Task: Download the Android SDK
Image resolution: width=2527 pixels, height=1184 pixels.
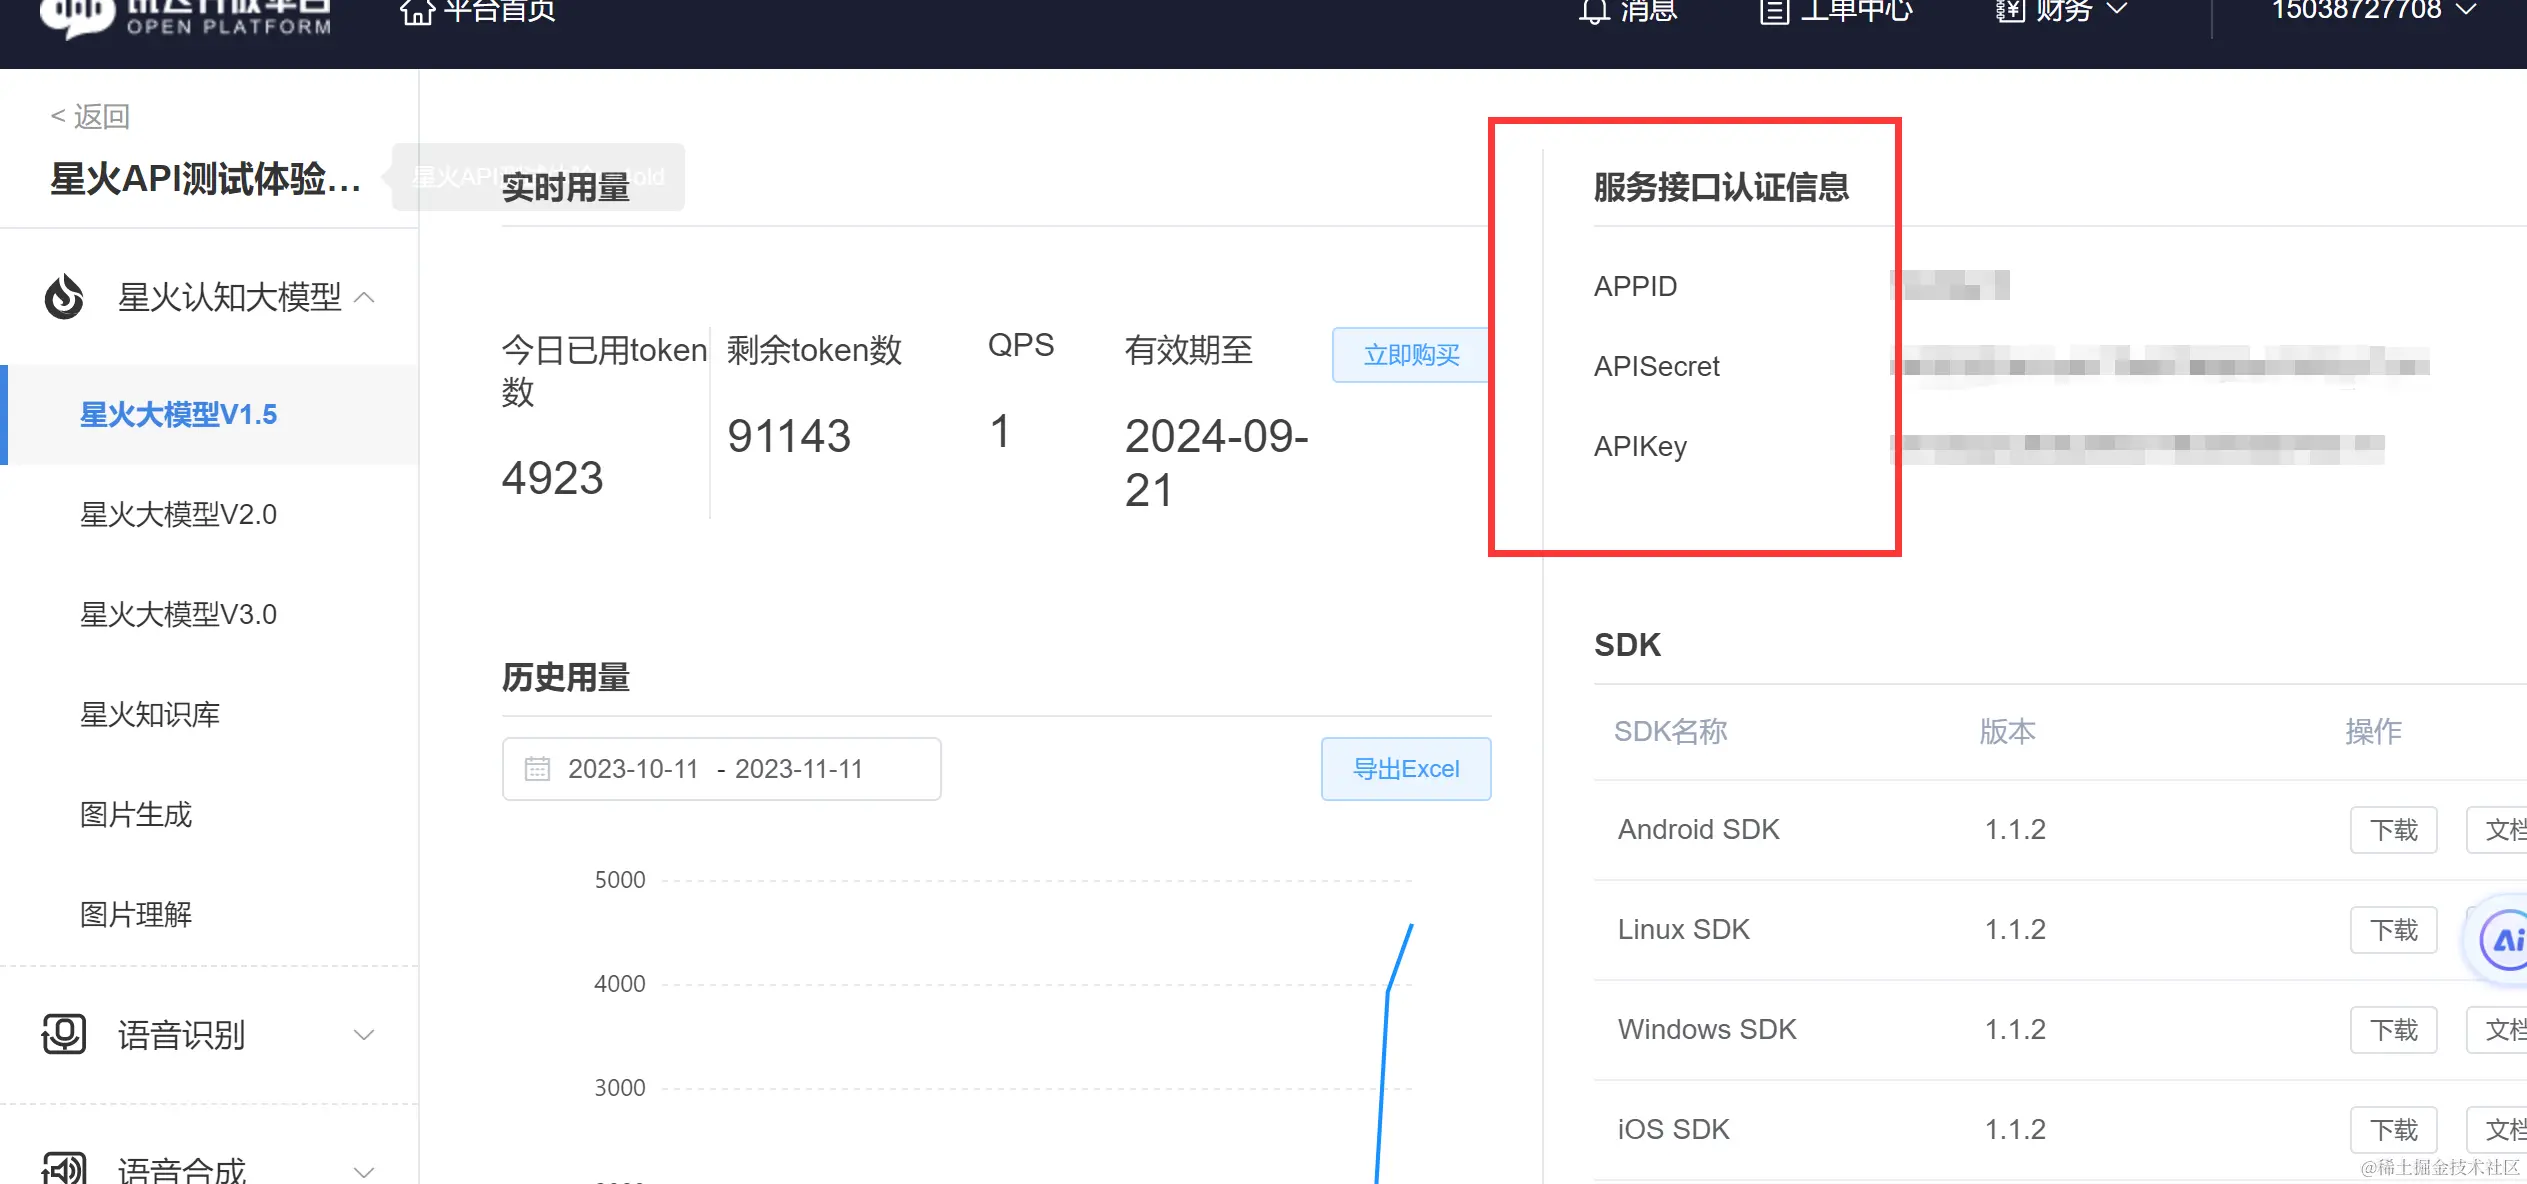Action: click(2393, 829)
